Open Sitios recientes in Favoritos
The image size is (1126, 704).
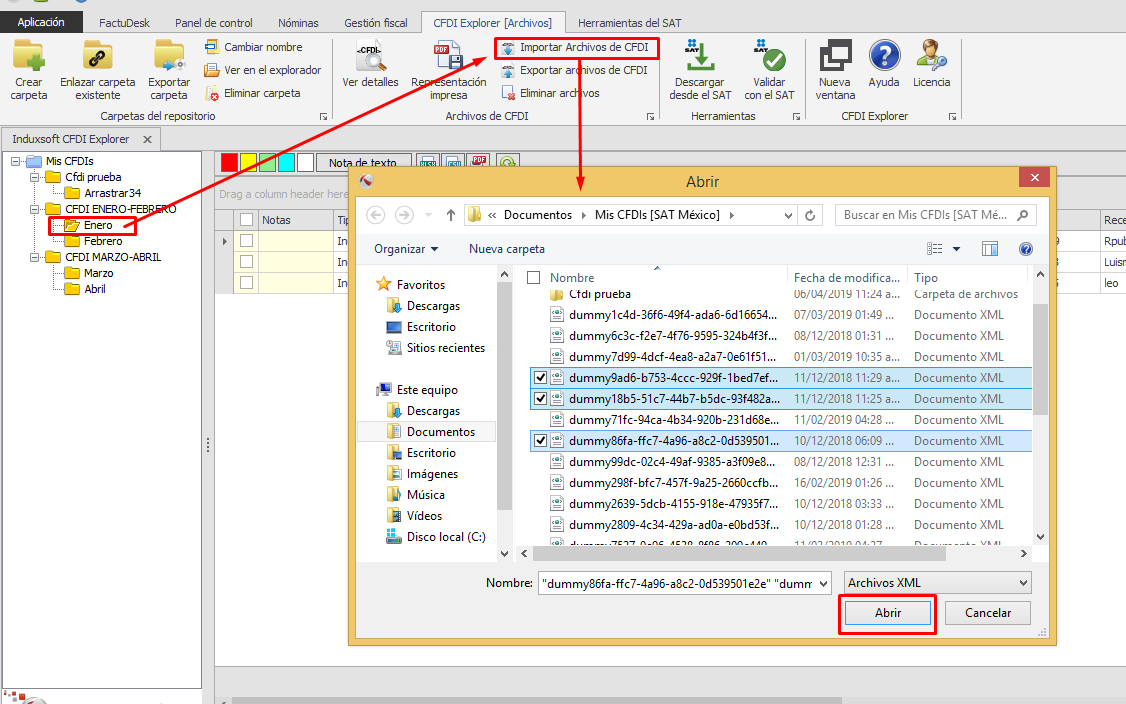(x=445, y=348)
